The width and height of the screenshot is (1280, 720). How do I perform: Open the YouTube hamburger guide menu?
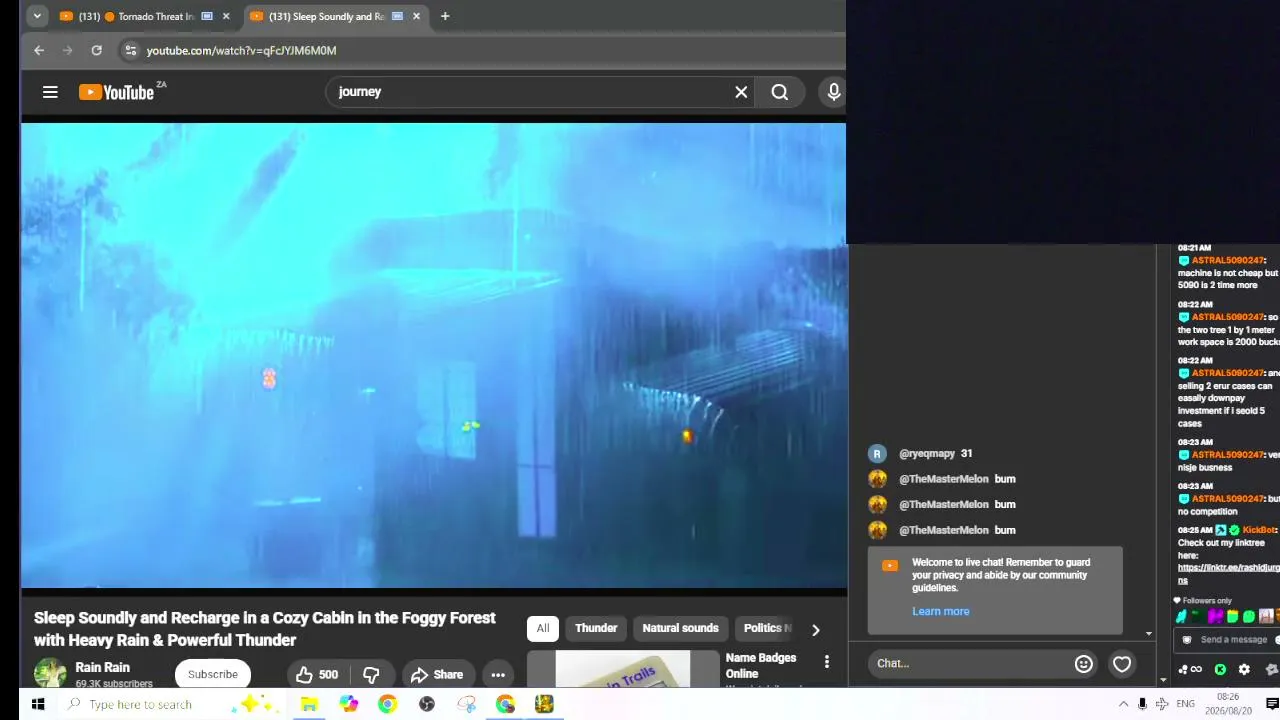coord(50,92)
